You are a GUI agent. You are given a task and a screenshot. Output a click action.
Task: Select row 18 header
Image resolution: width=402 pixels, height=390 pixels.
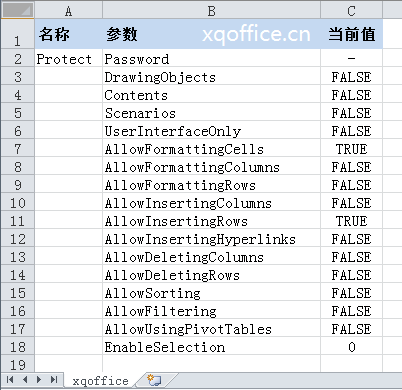click(x=18, y=347)
